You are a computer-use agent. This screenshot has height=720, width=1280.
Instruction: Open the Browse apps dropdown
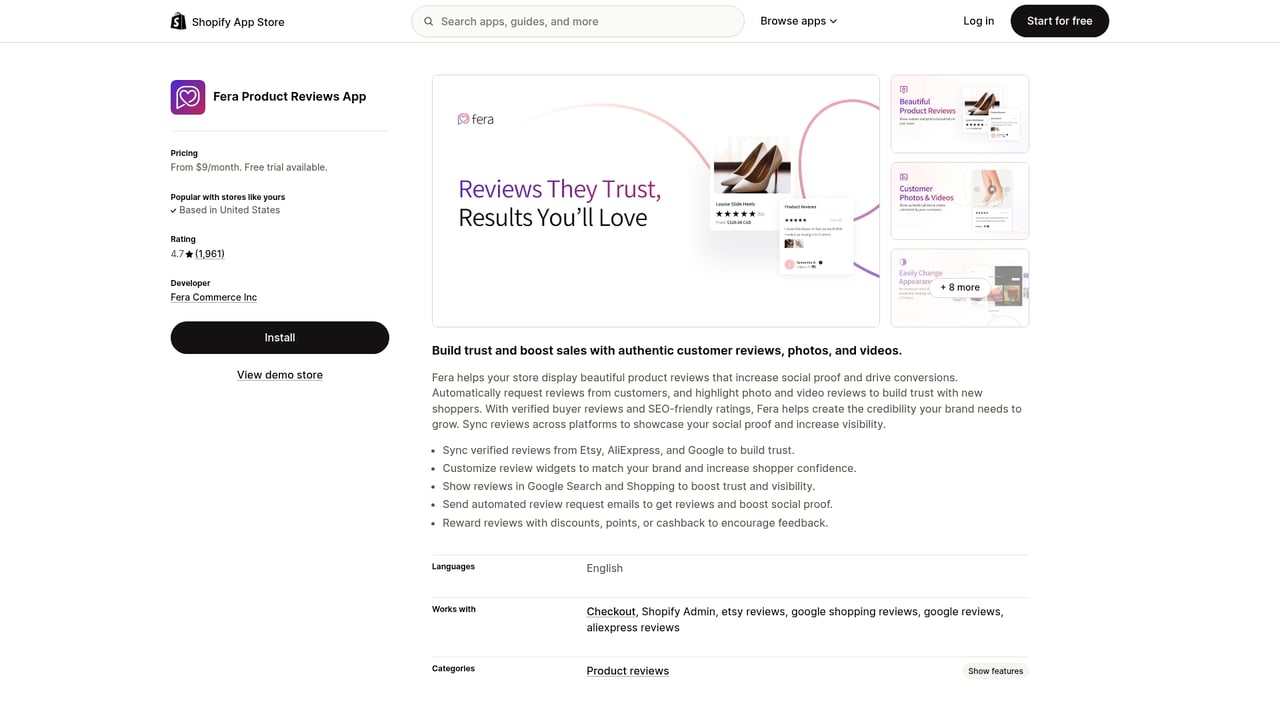pos(798,20)
